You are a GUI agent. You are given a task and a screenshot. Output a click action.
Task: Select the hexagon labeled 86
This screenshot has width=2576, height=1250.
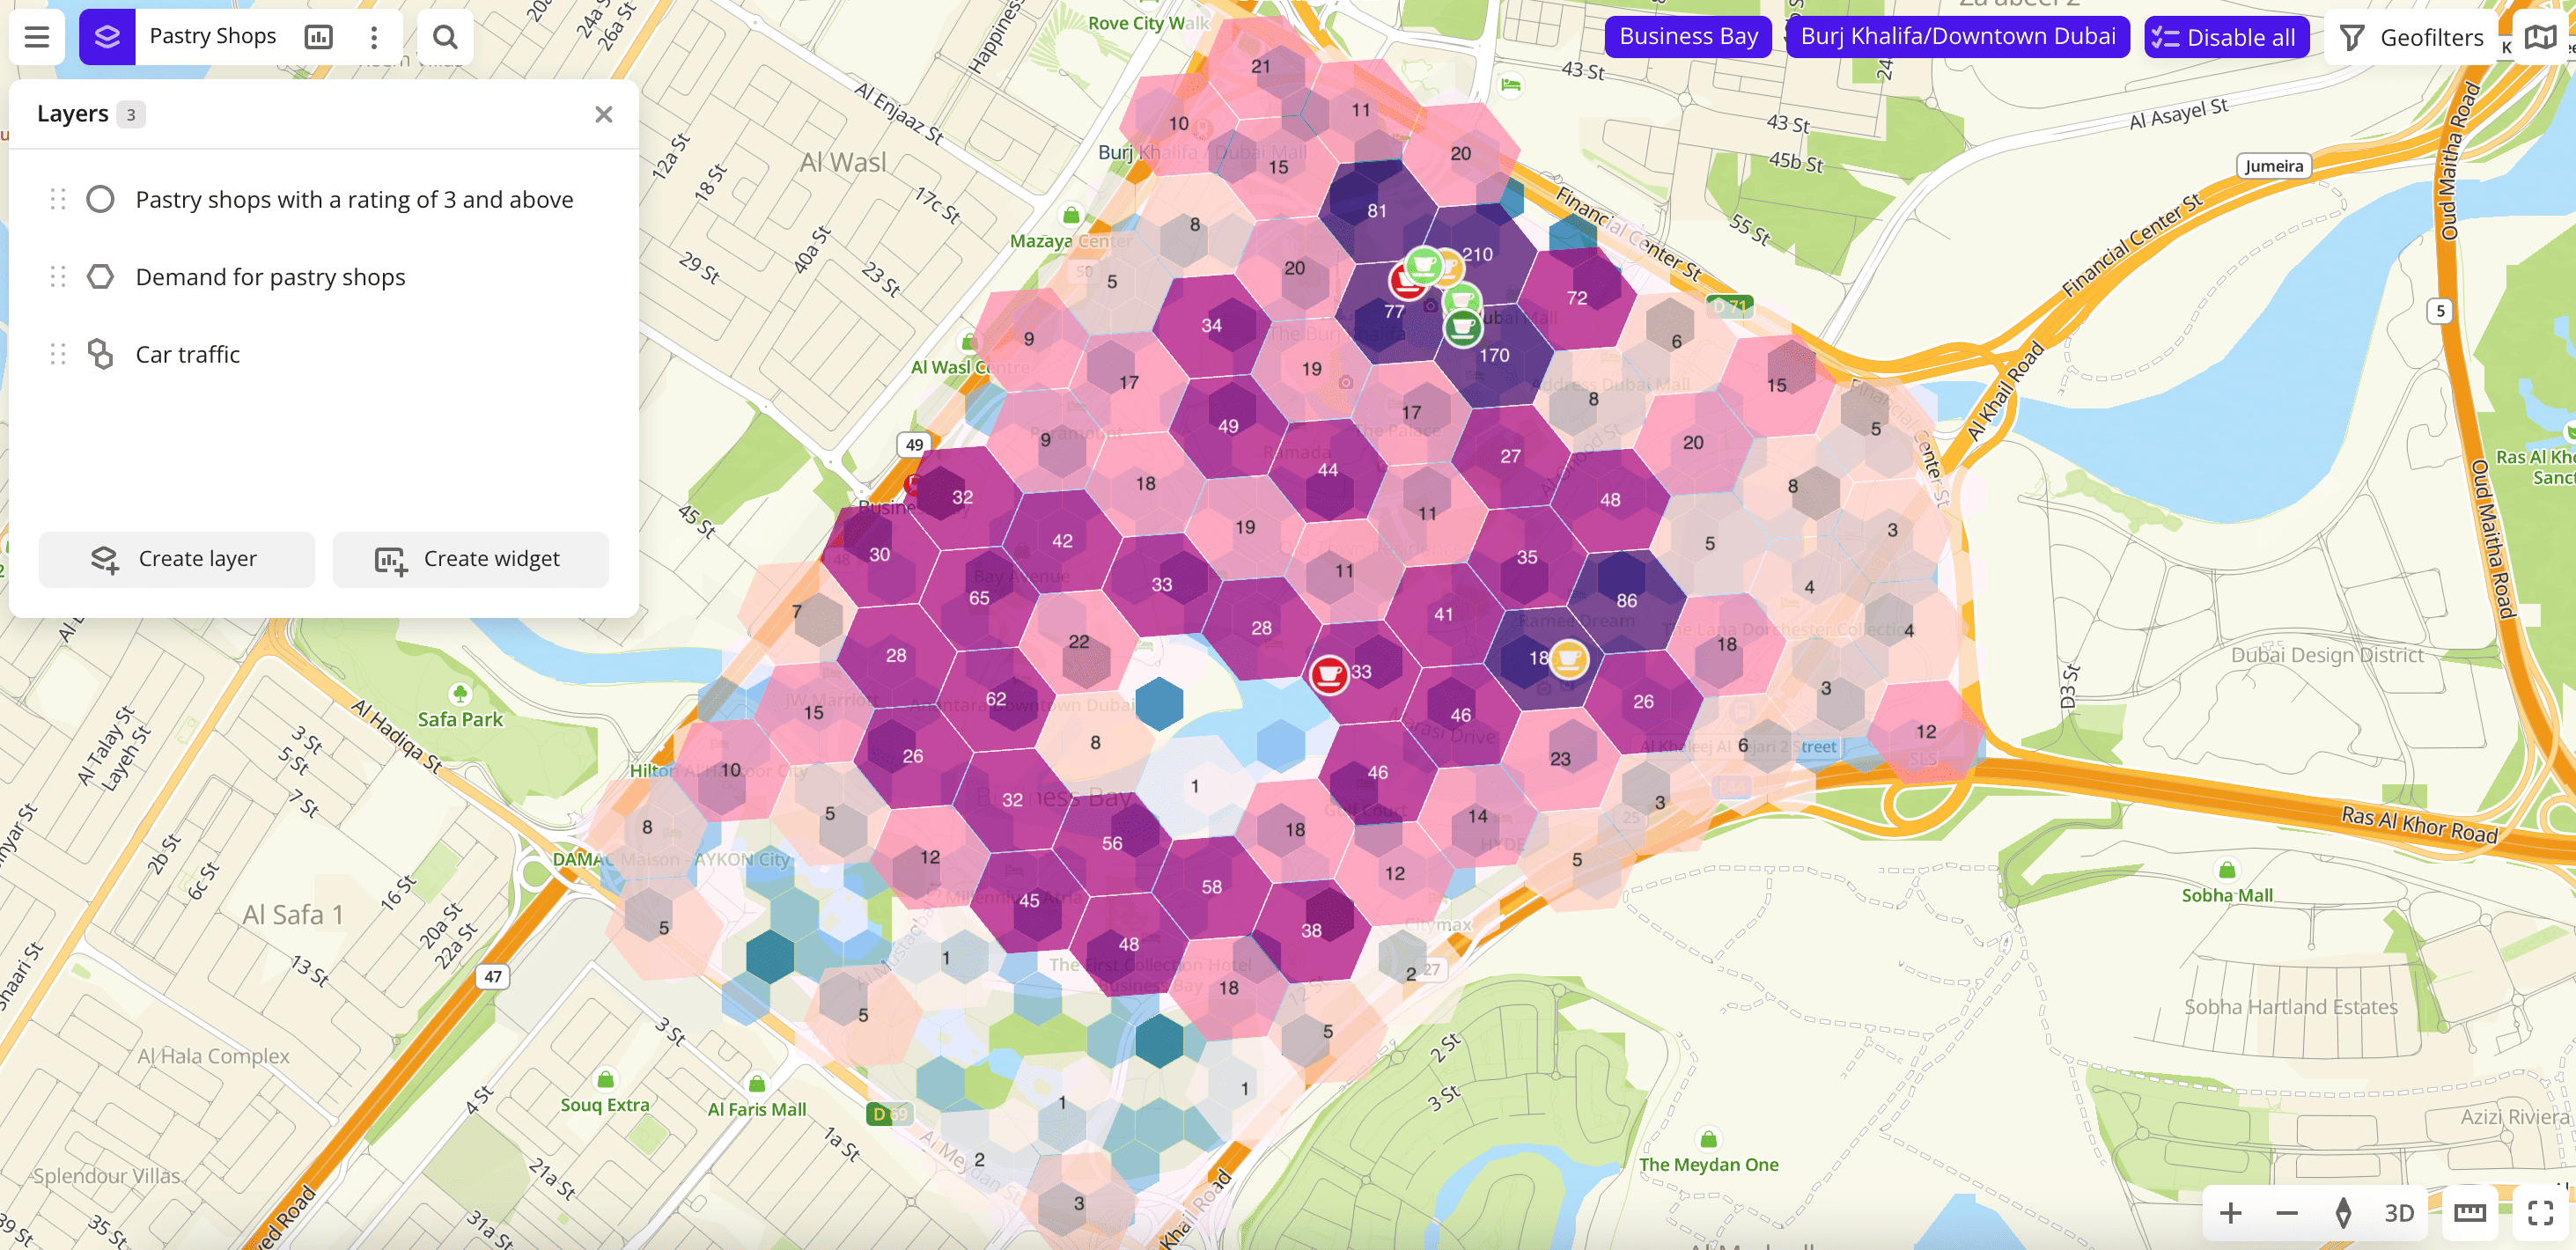pyautogui.click(x=1627, y=600)
